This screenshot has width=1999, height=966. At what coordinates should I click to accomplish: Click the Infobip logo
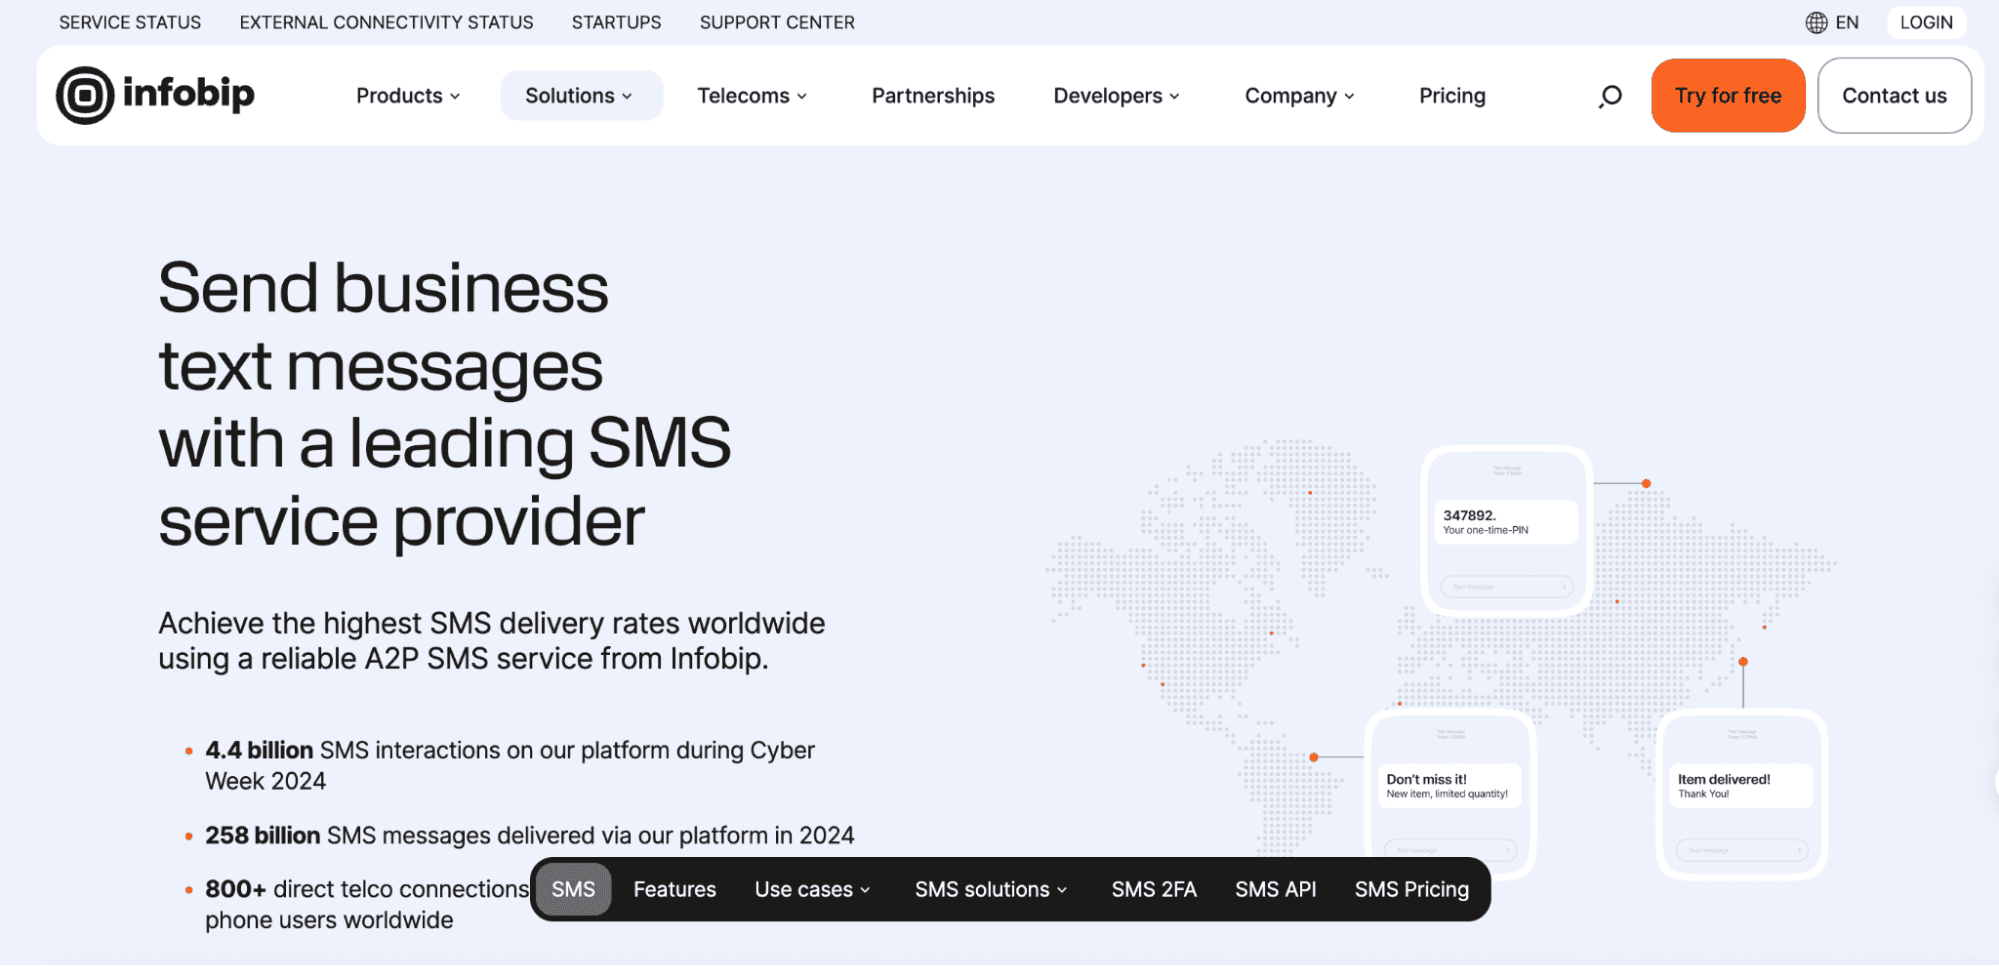(155, 95)
